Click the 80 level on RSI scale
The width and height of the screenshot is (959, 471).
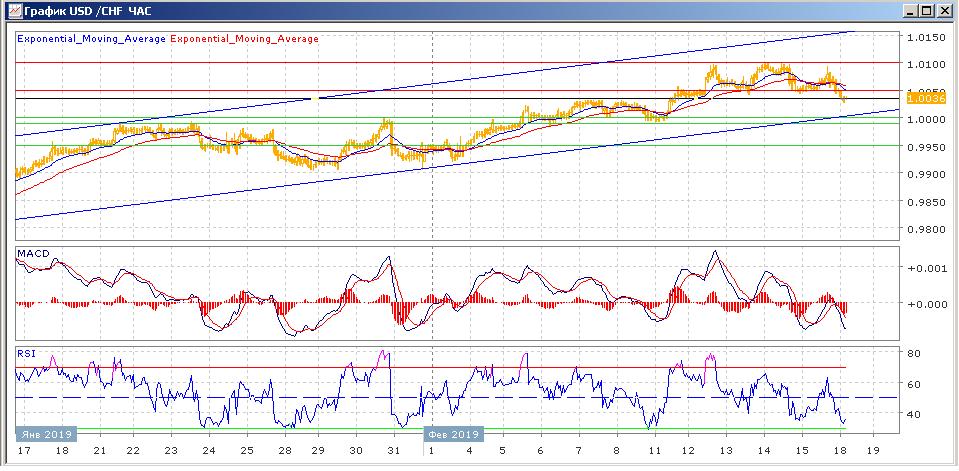tap(914, 354)
